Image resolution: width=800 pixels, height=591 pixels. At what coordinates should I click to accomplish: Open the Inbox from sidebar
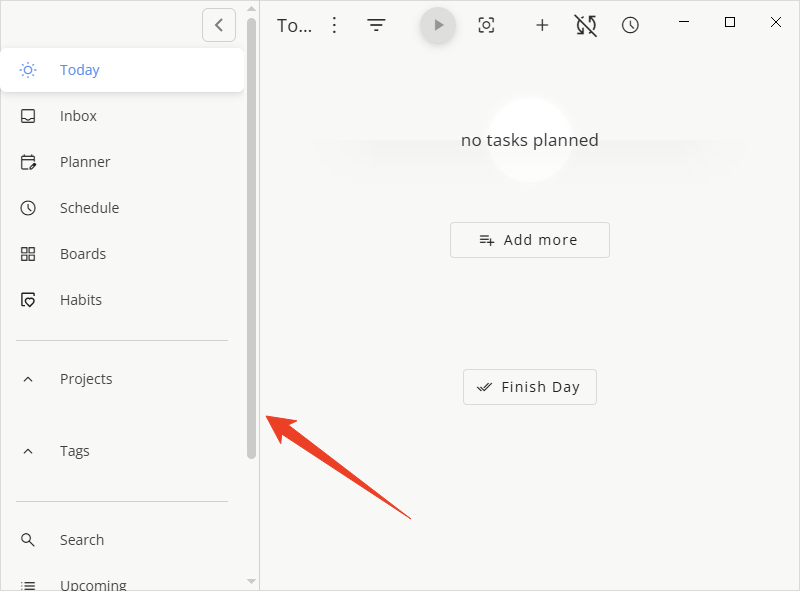[x=78, y=116]
